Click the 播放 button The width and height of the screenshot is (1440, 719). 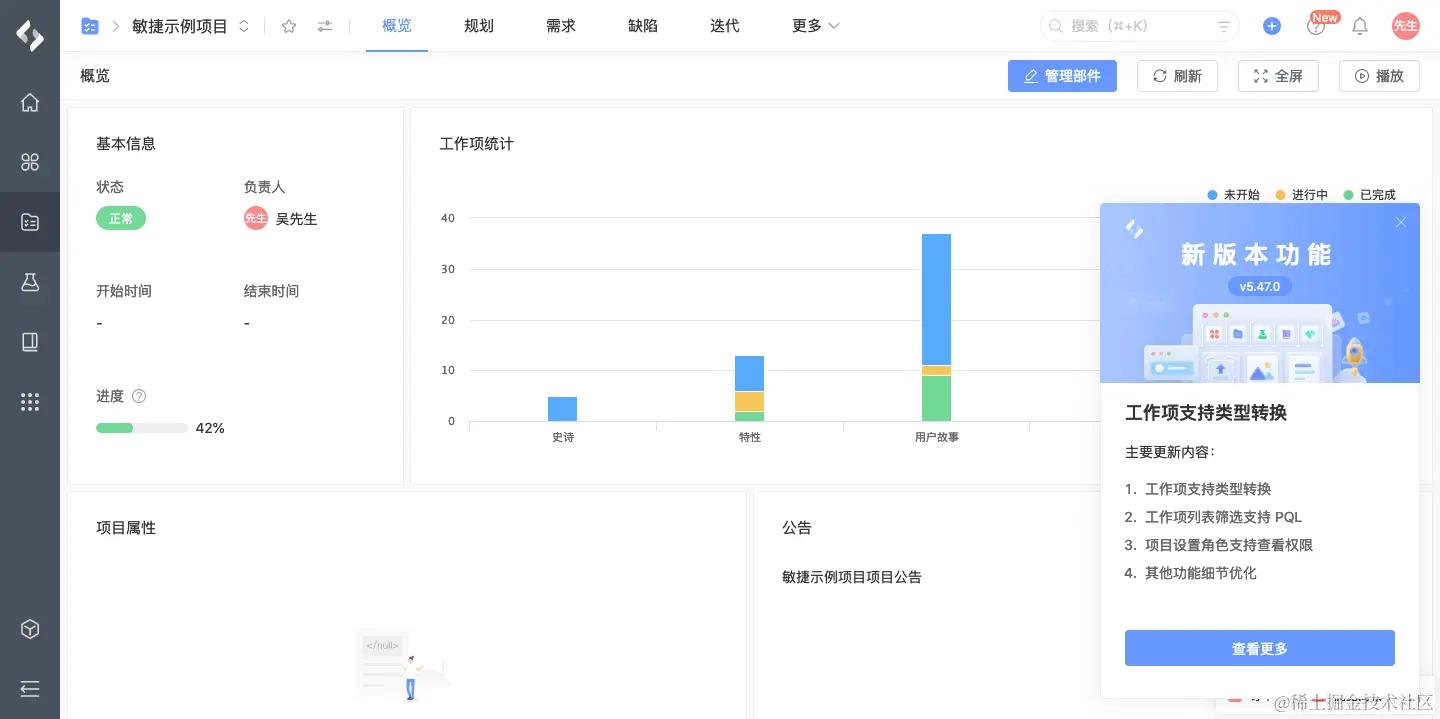point(1379,76)
